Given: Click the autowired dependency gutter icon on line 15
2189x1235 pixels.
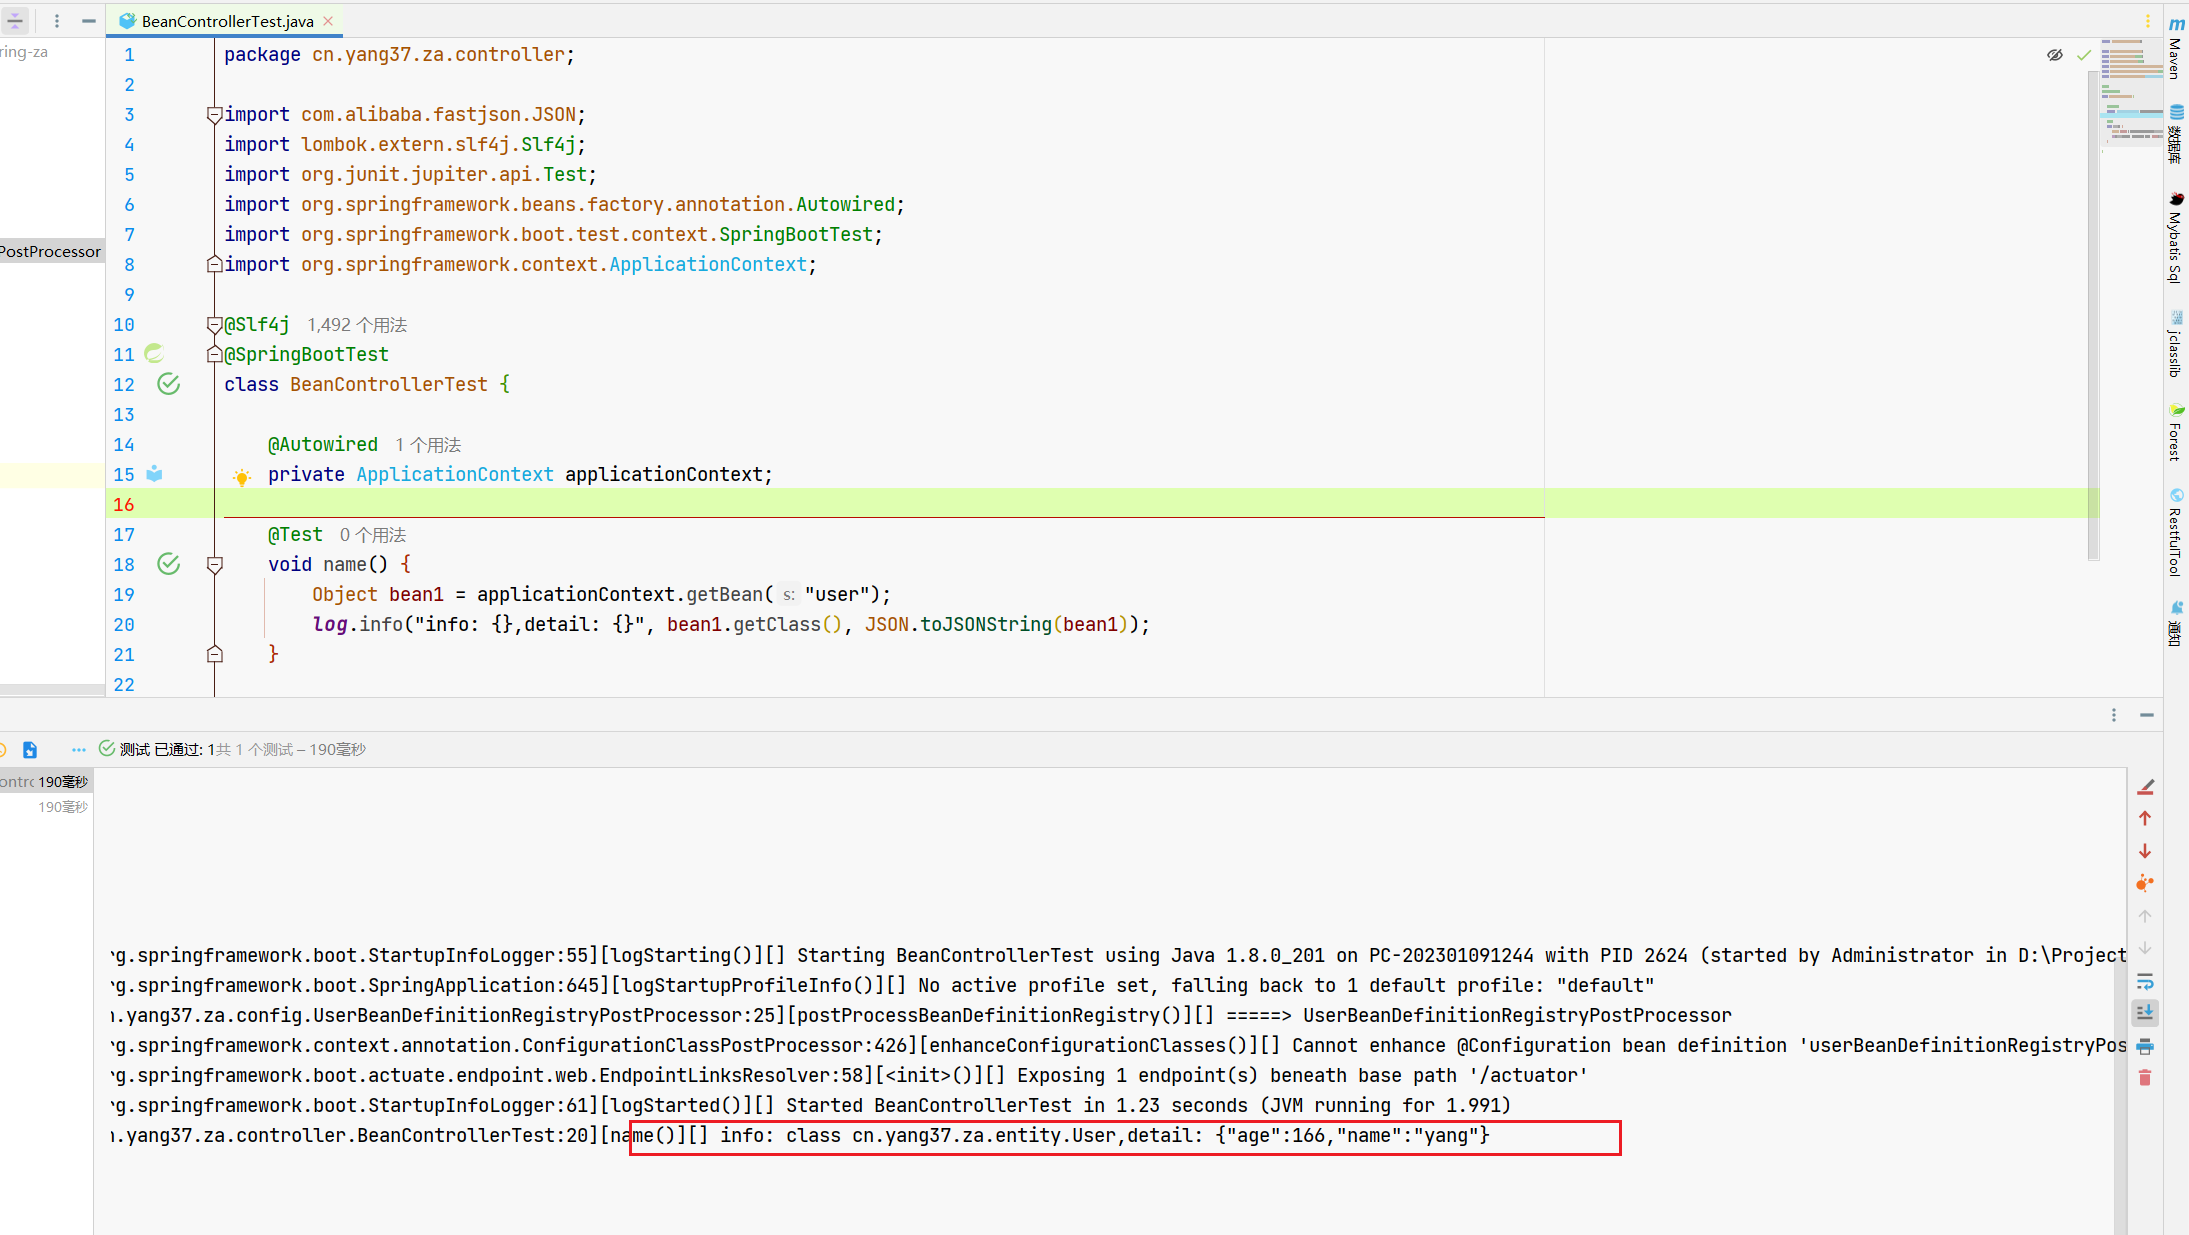Looking at the screenshot, I should pos(154,474).
